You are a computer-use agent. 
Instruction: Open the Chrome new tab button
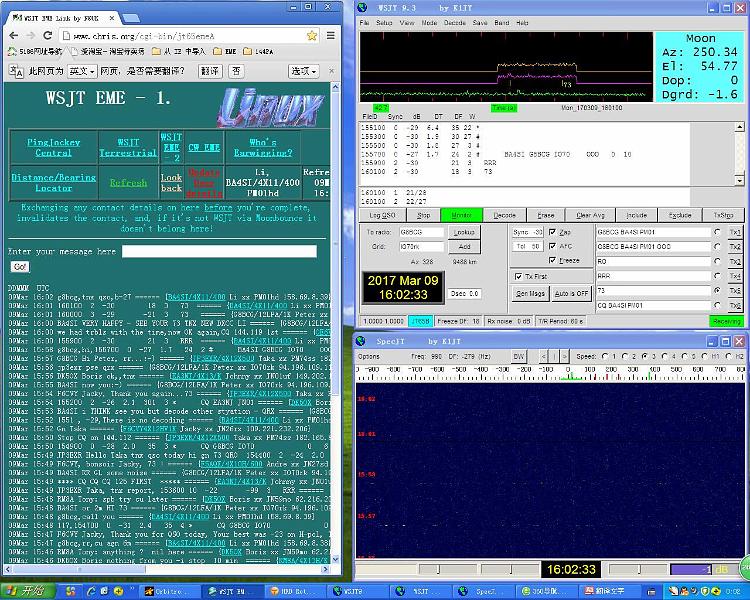coord(131,18)
